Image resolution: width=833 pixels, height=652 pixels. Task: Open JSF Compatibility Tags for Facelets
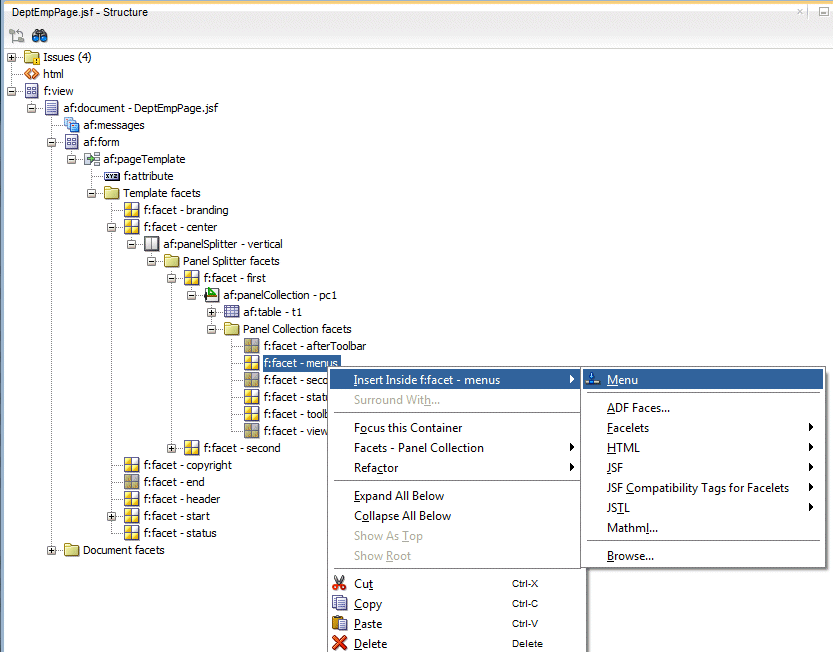click(x=703, y=487)
